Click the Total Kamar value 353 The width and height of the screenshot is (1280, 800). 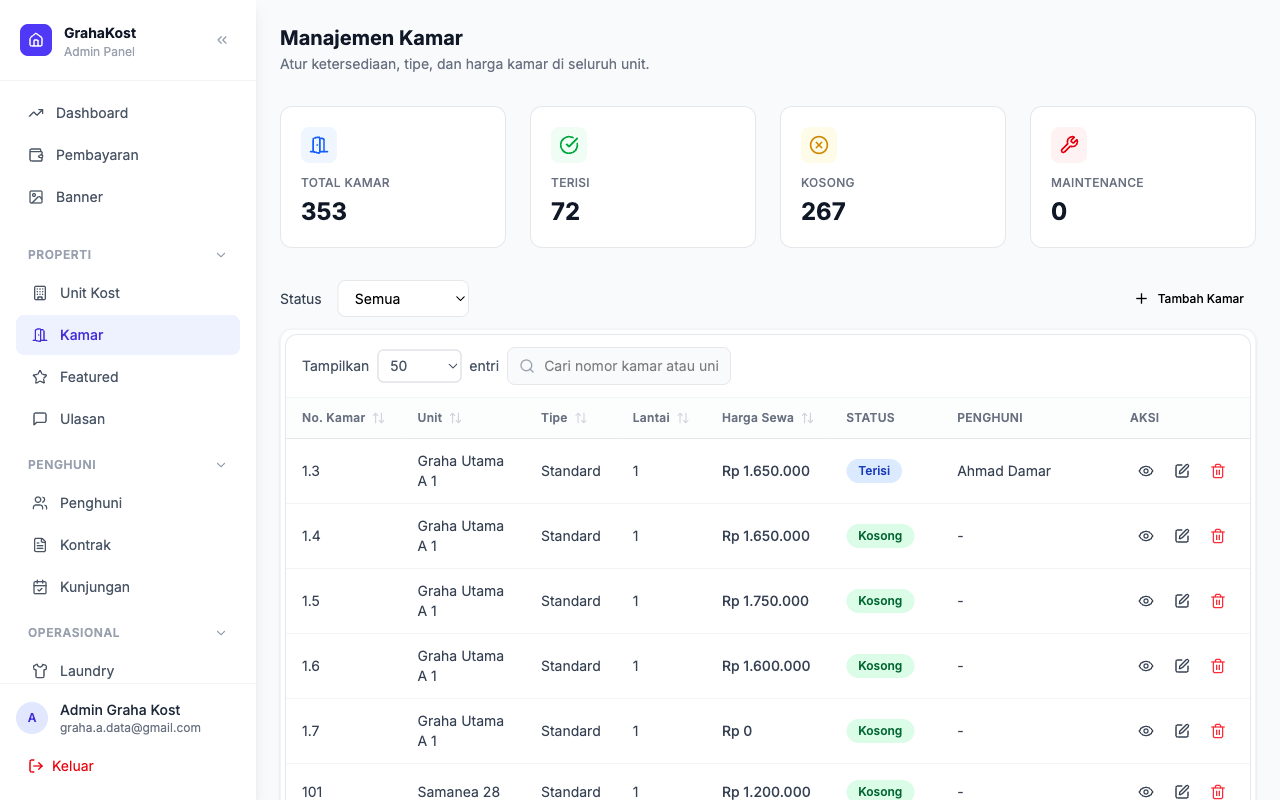[324, 211]
